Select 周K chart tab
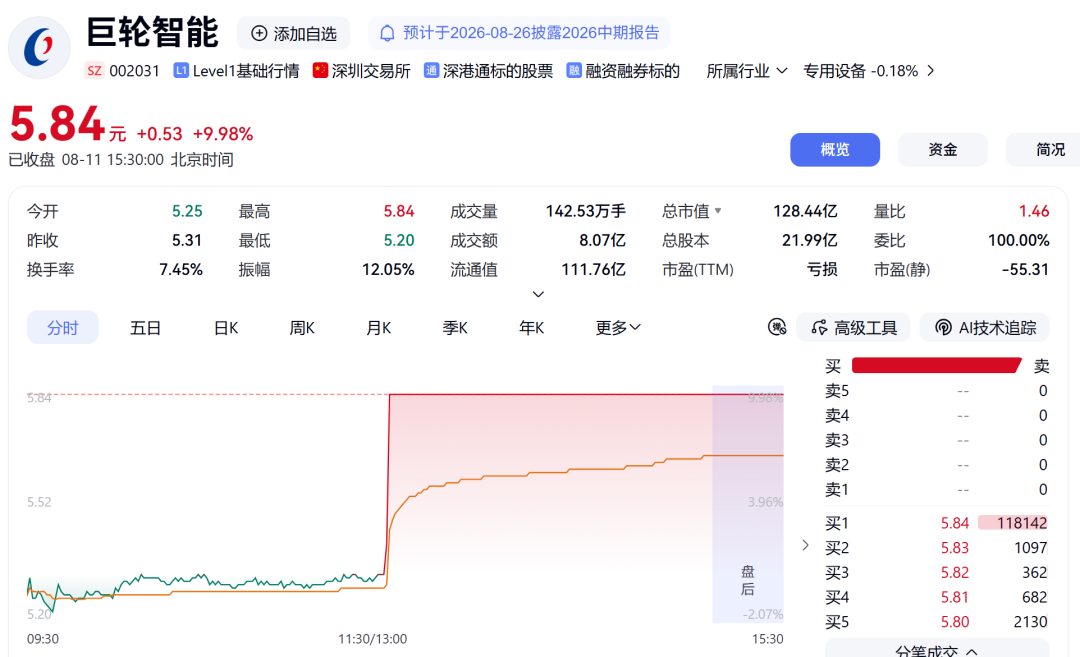 pos(302,328)
